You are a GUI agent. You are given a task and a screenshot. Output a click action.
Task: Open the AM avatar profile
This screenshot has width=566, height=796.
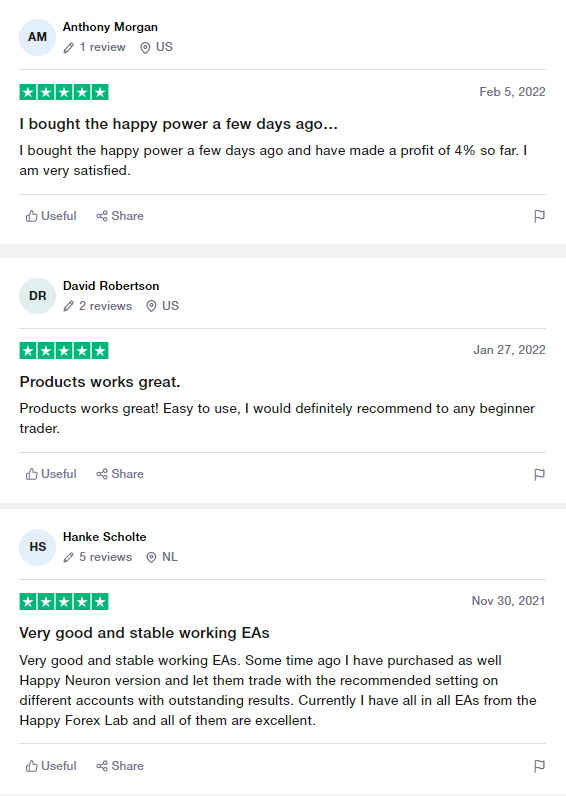pyautogui.click(x=37, y=37)
